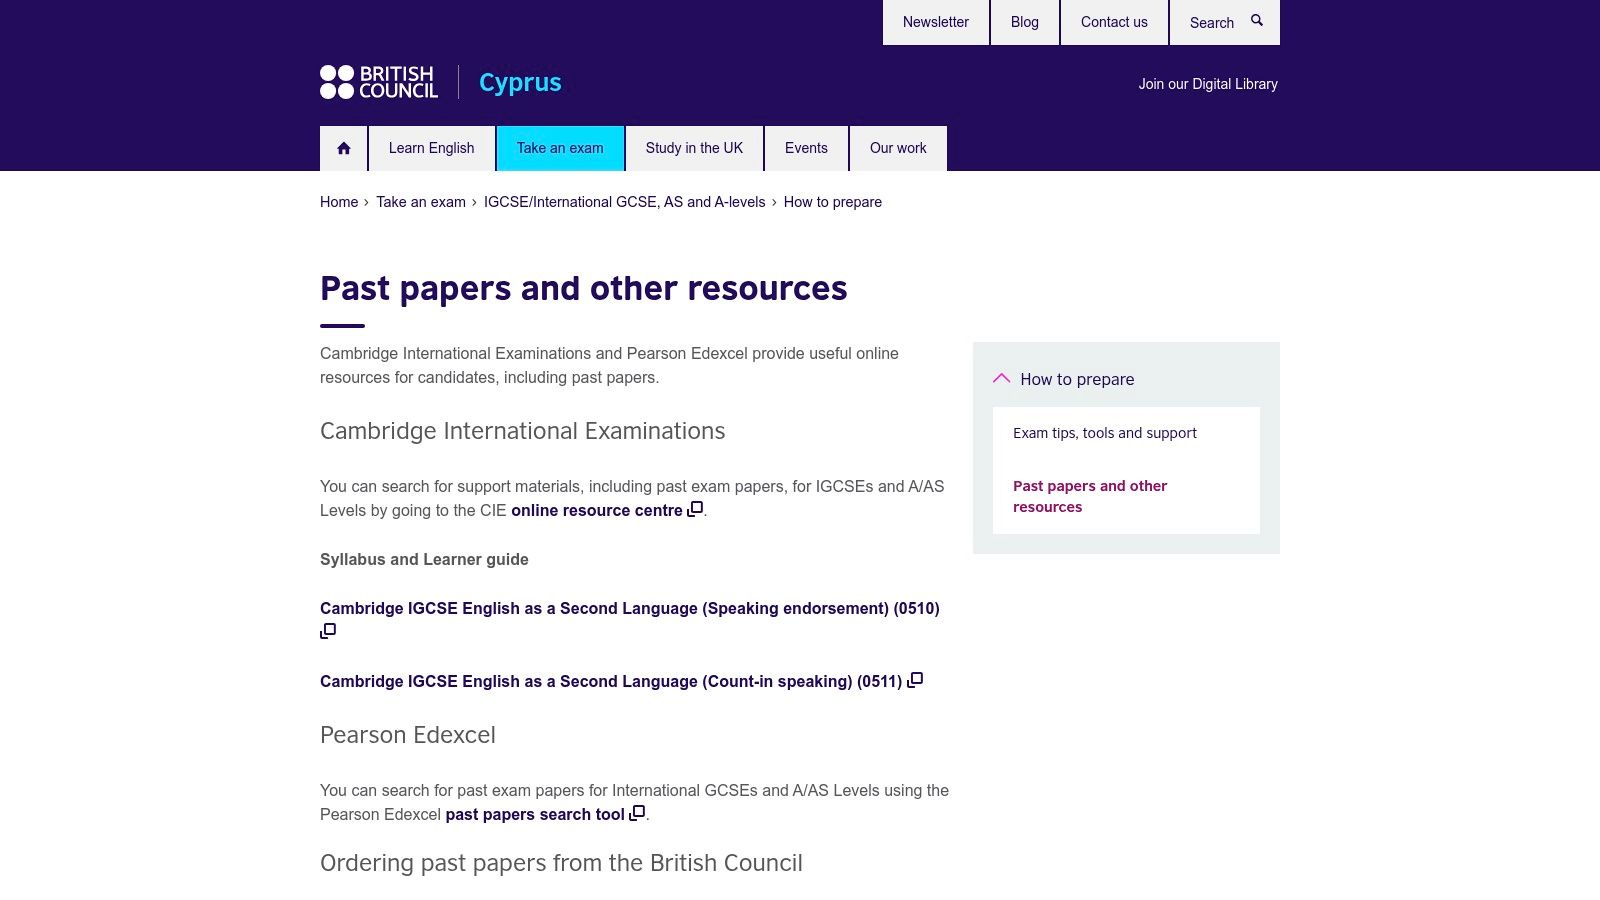This screenshot has width=1600, height=900.
Task: Open the Learn English menu tab
Action: pyautogui.click(x=432, y=148)
